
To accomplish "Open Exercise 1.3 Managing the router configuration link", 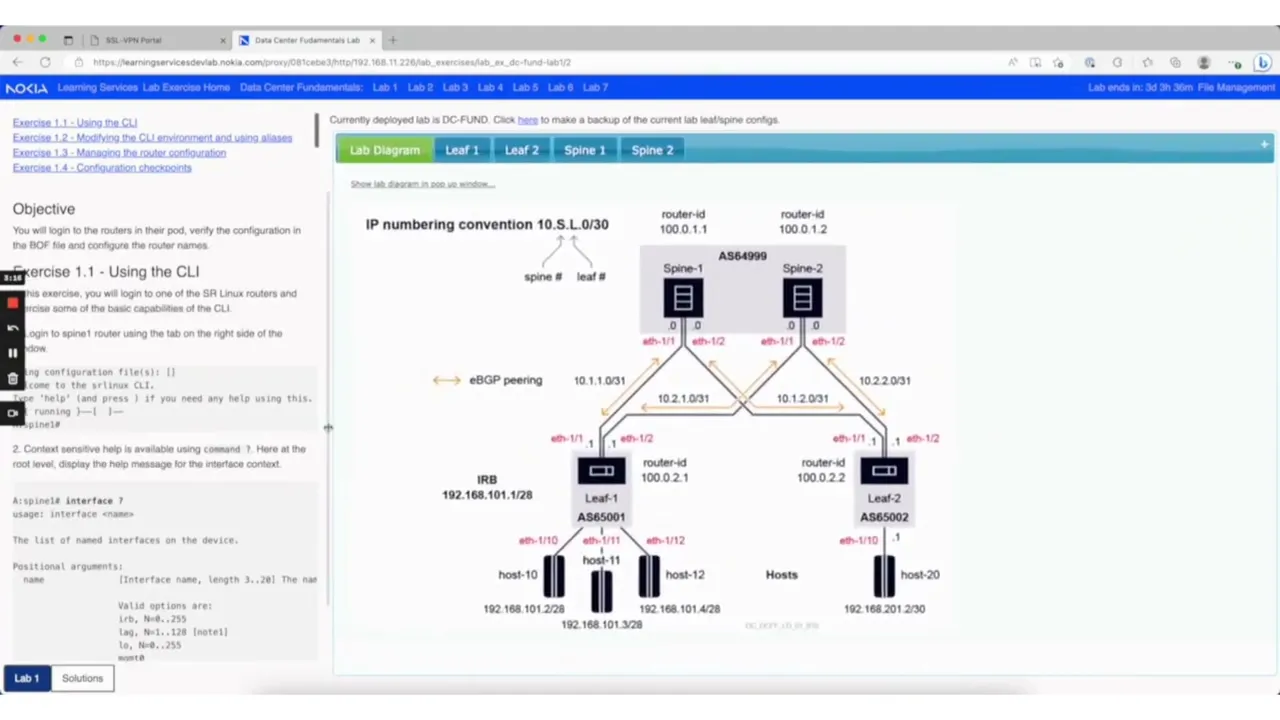I will tap(119, 153).
